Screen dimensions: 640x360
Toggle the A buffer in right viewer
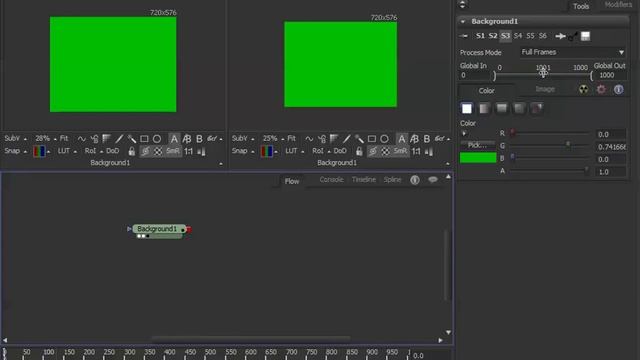click(x=401, y=139)
